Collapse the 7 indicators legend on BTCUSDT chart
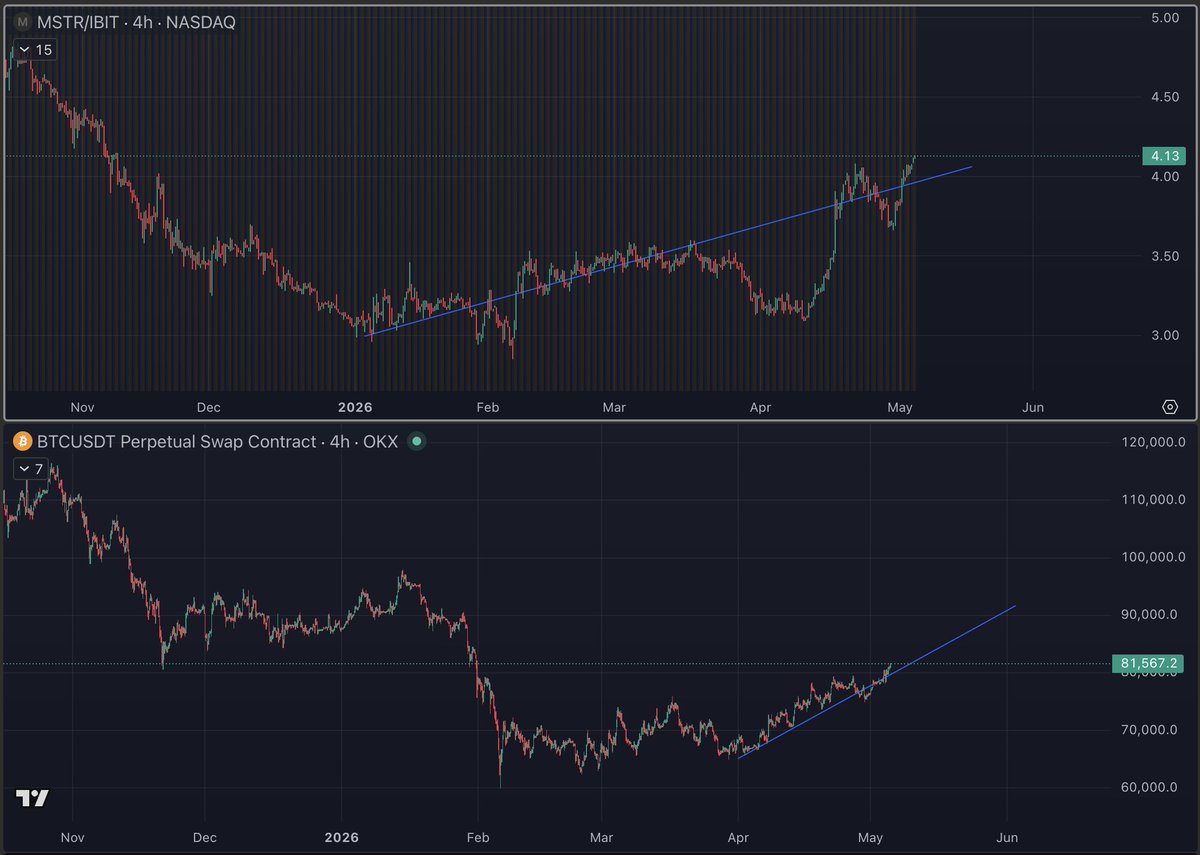The image size is (1200, 855). point(32,469)
